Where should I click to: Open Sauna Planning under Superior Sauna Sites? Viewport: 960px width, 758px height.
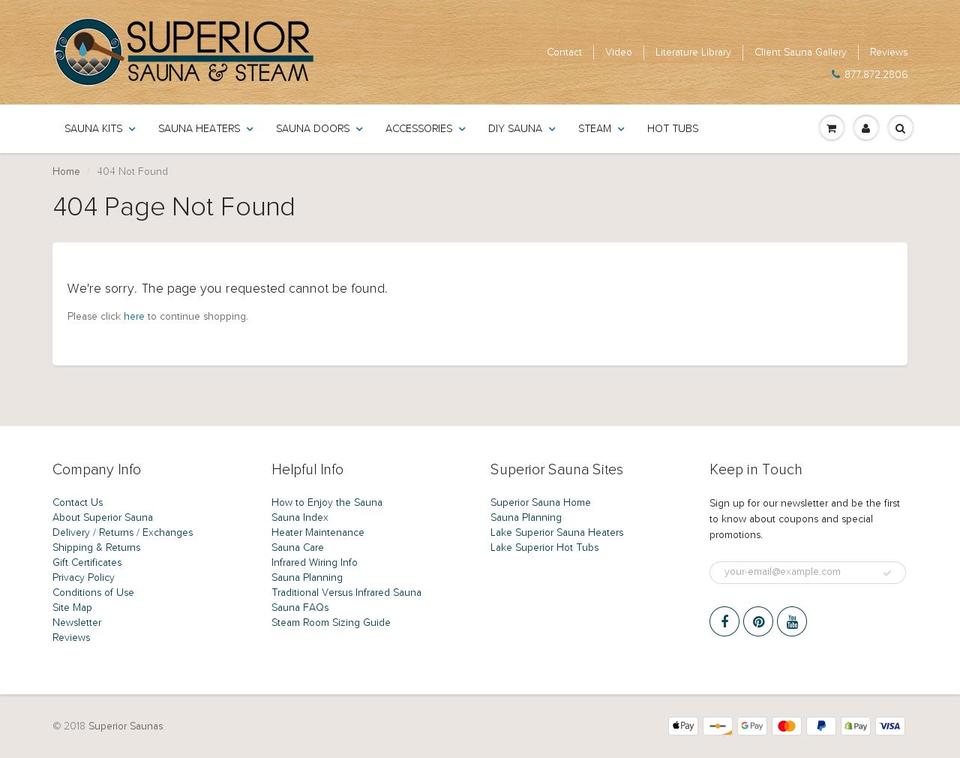[x=525, y=517]
